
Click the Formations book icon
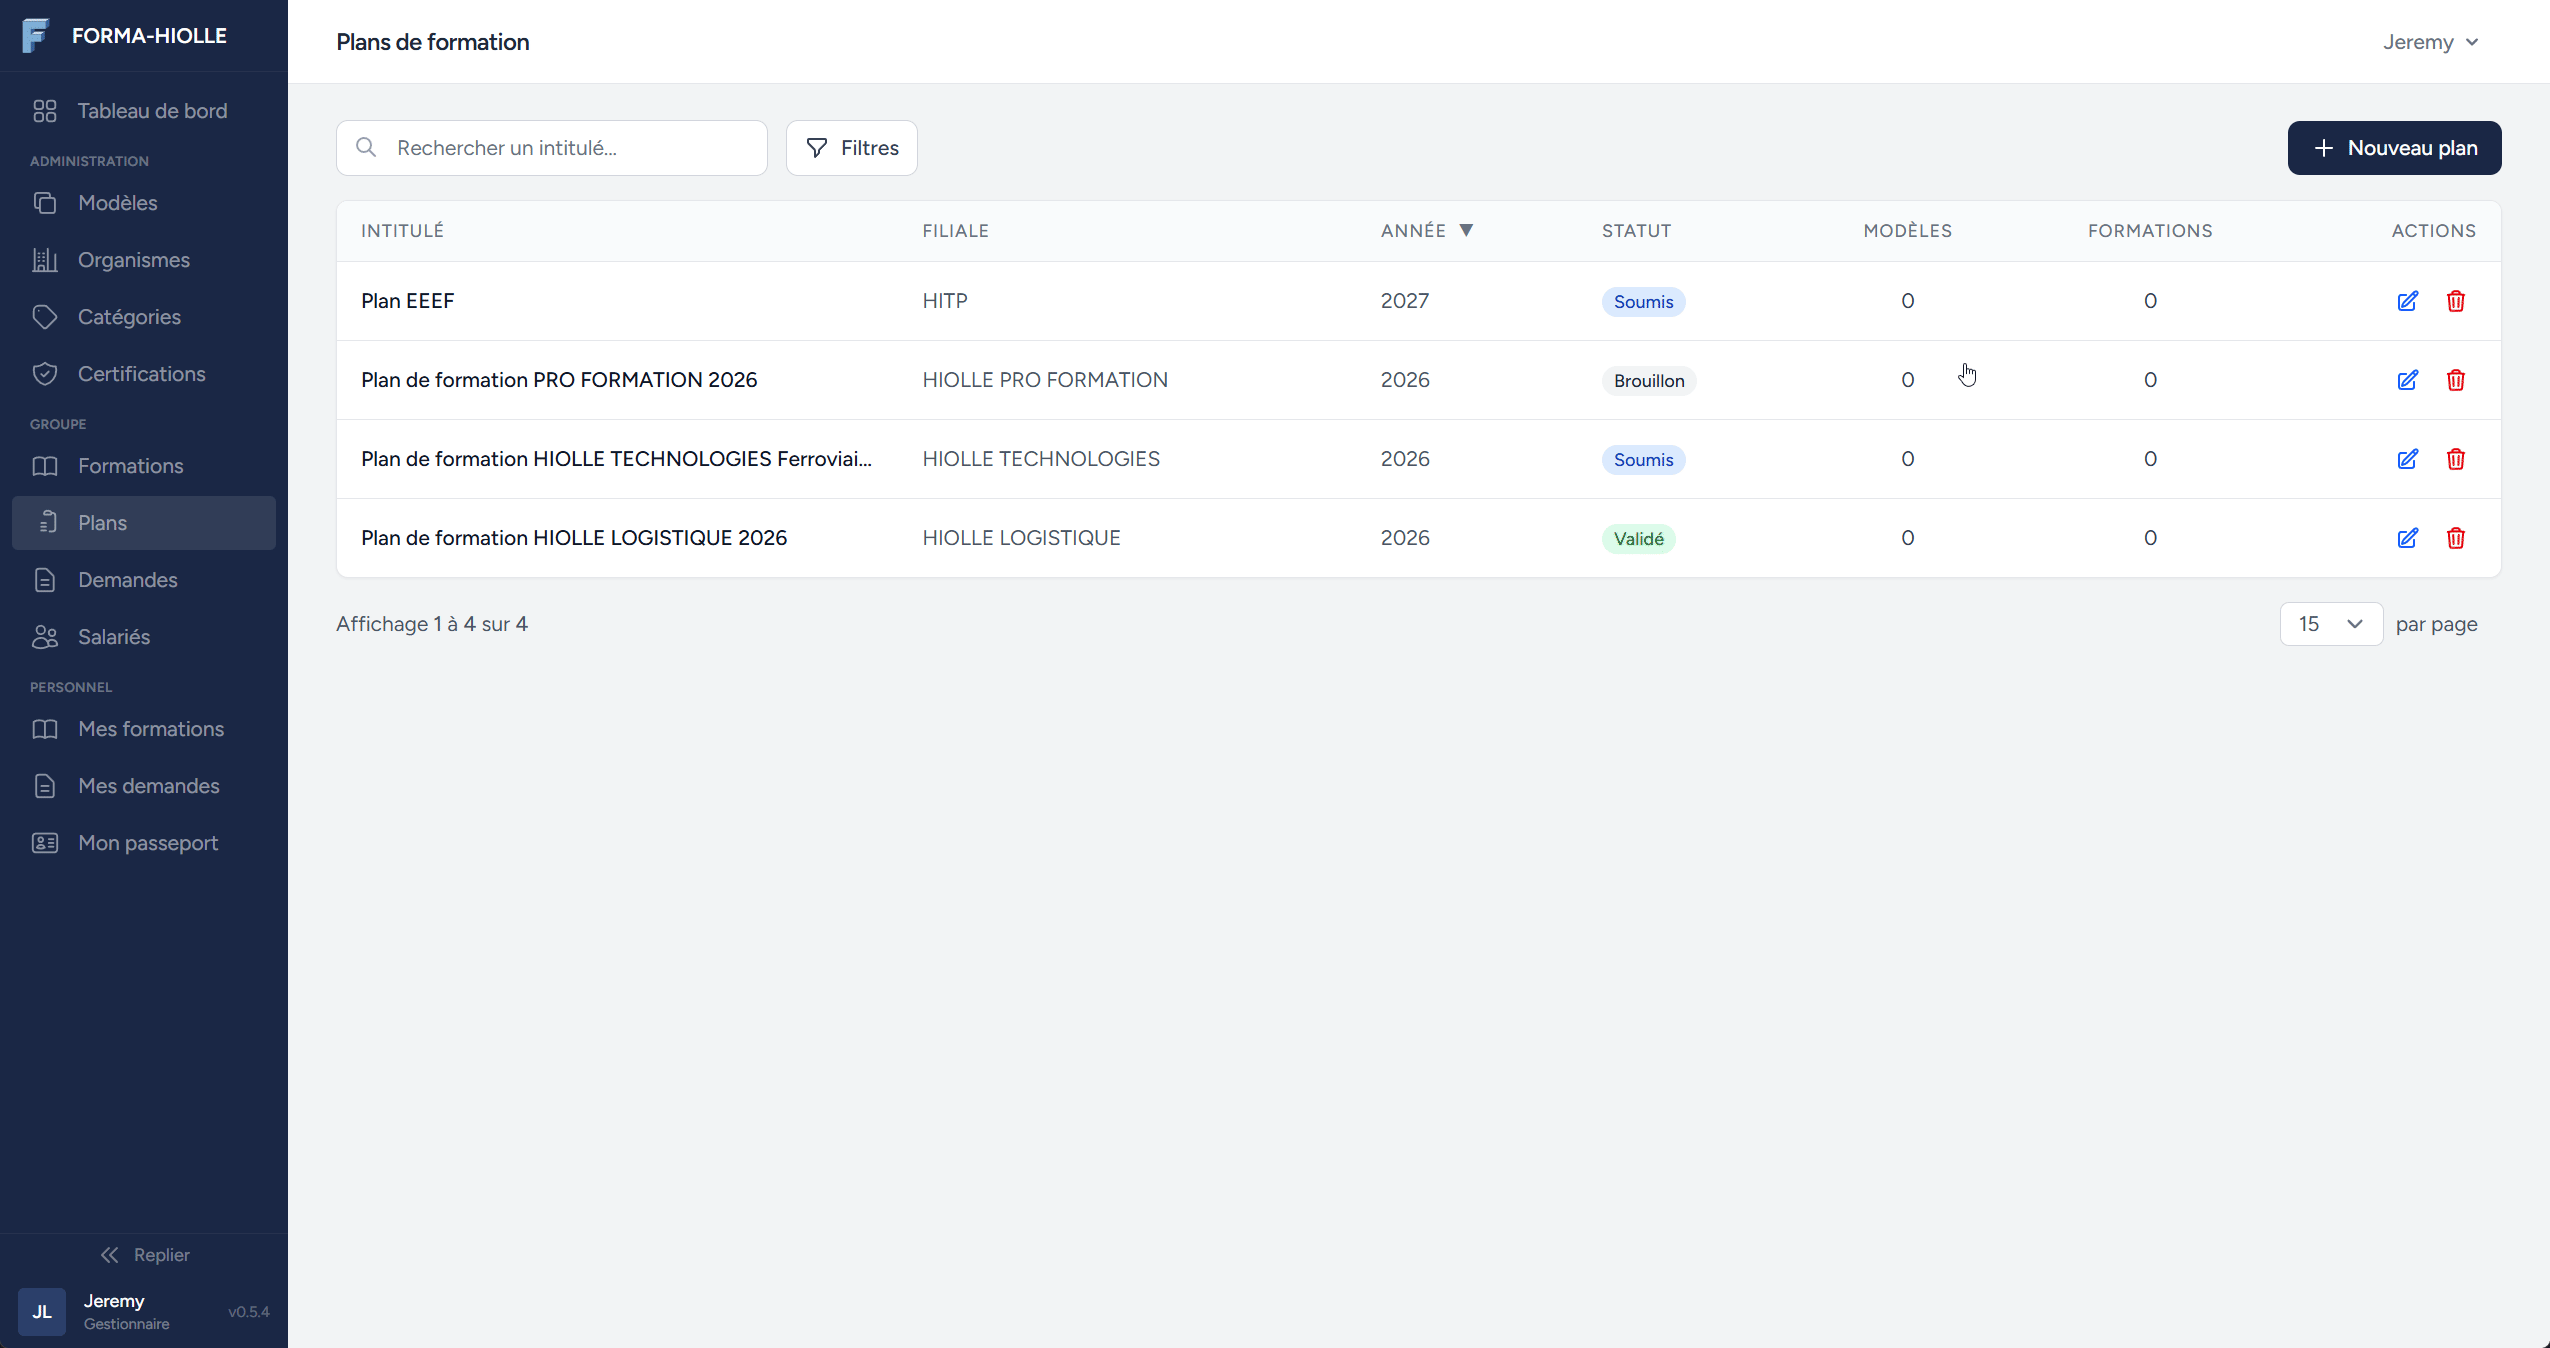45,466
